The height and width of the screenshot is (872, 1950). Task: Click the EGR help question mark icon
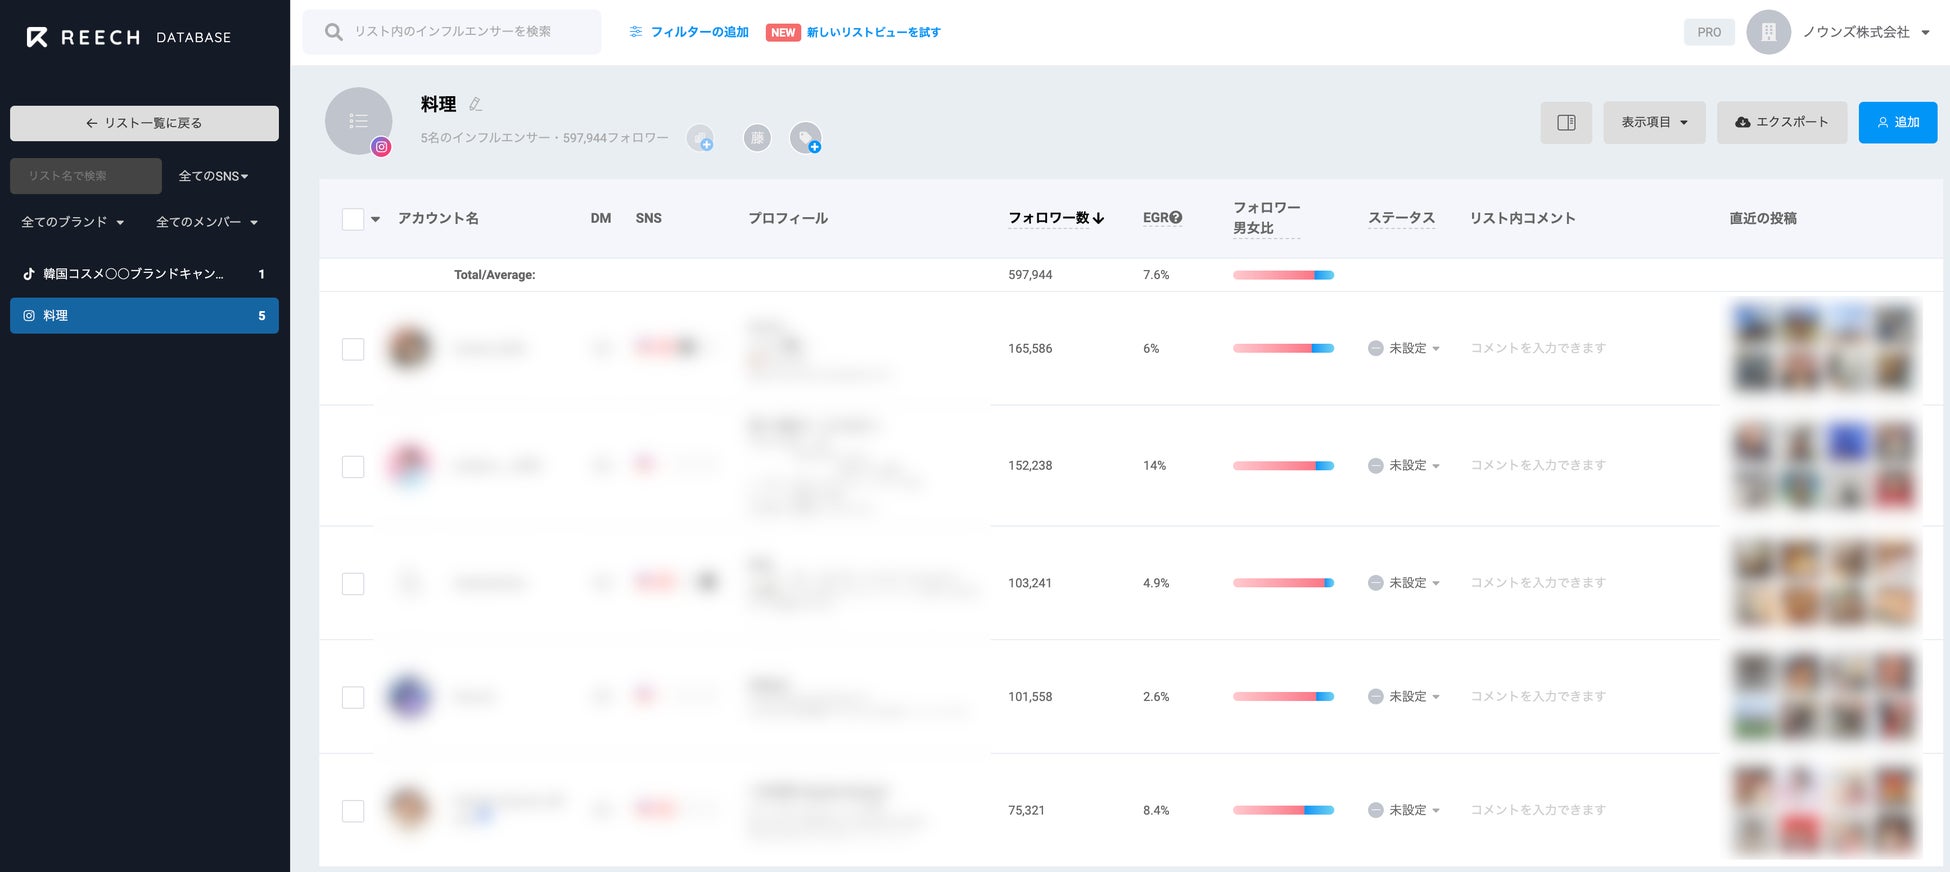tap(1176, 217)
